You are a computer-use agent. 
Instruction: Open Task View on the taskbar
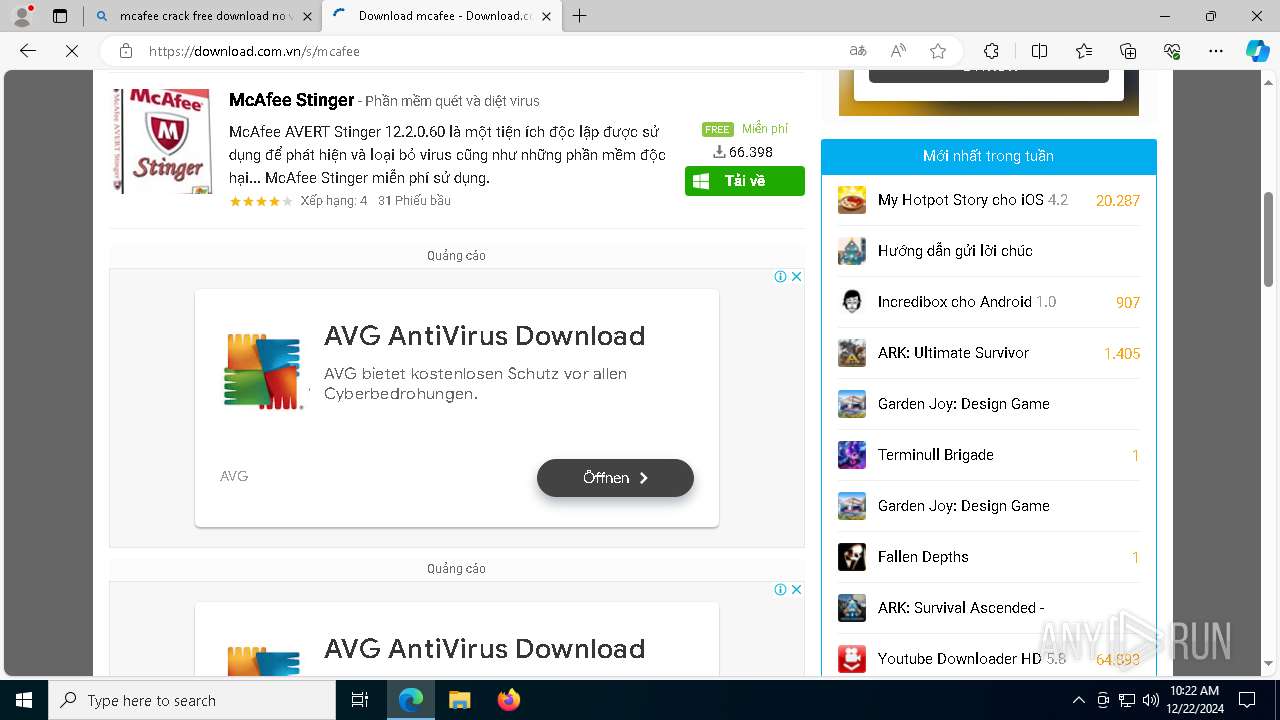(x=360, y=700)
